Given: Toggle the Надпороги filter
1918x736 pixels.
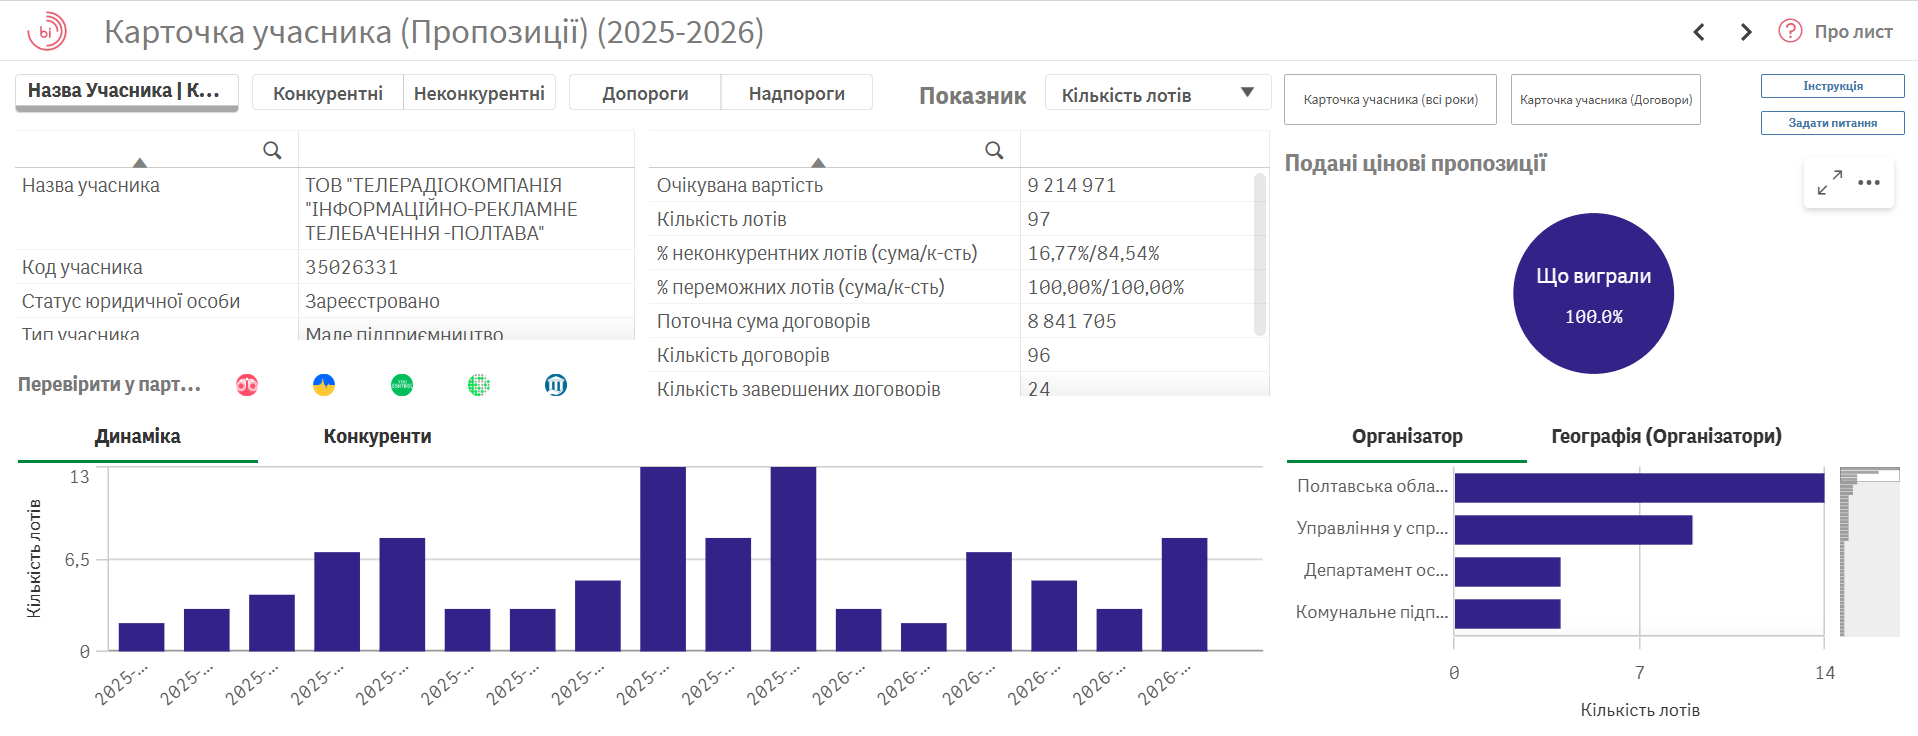Looking at the screenshot, I should pyautogui.click(x=797, y=93).
